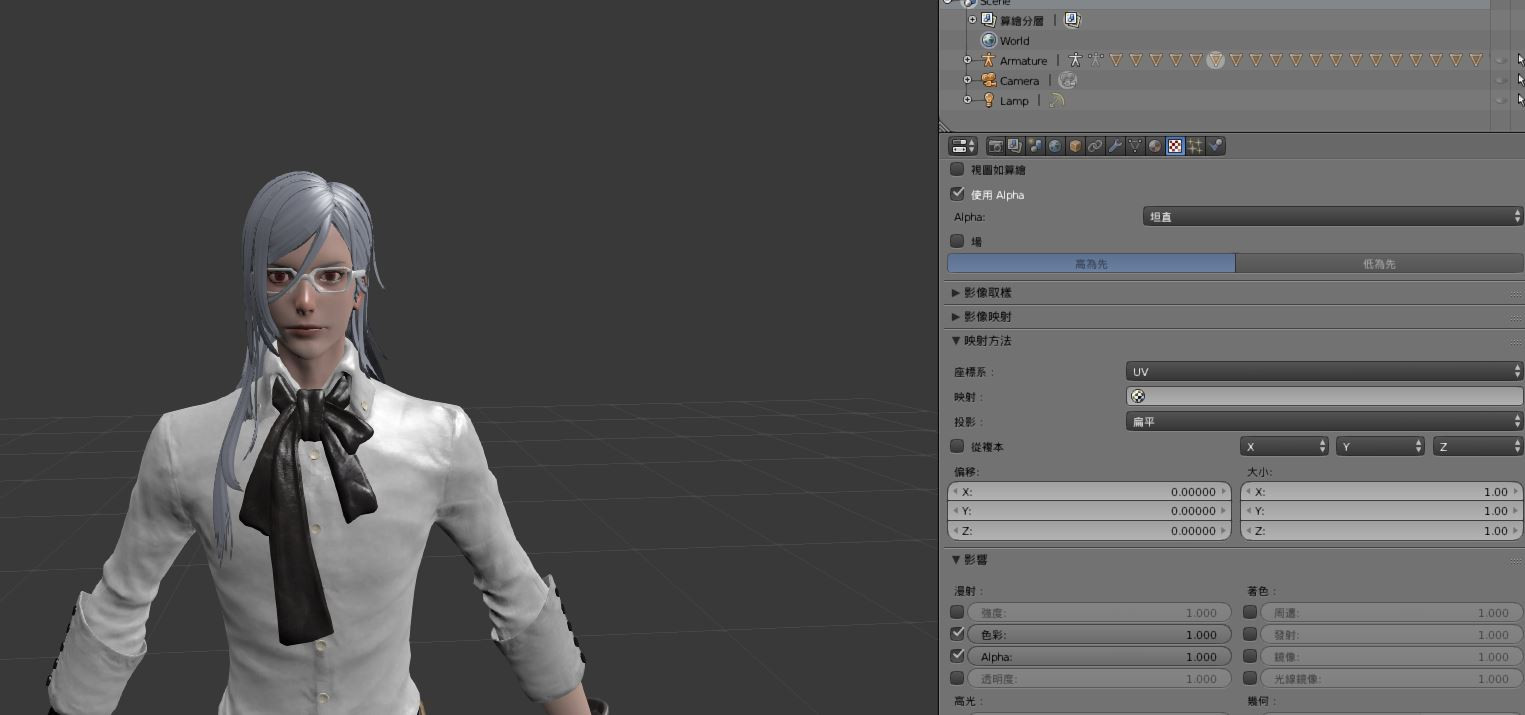Click the pose icon in Armature row

coord(1095,61)
